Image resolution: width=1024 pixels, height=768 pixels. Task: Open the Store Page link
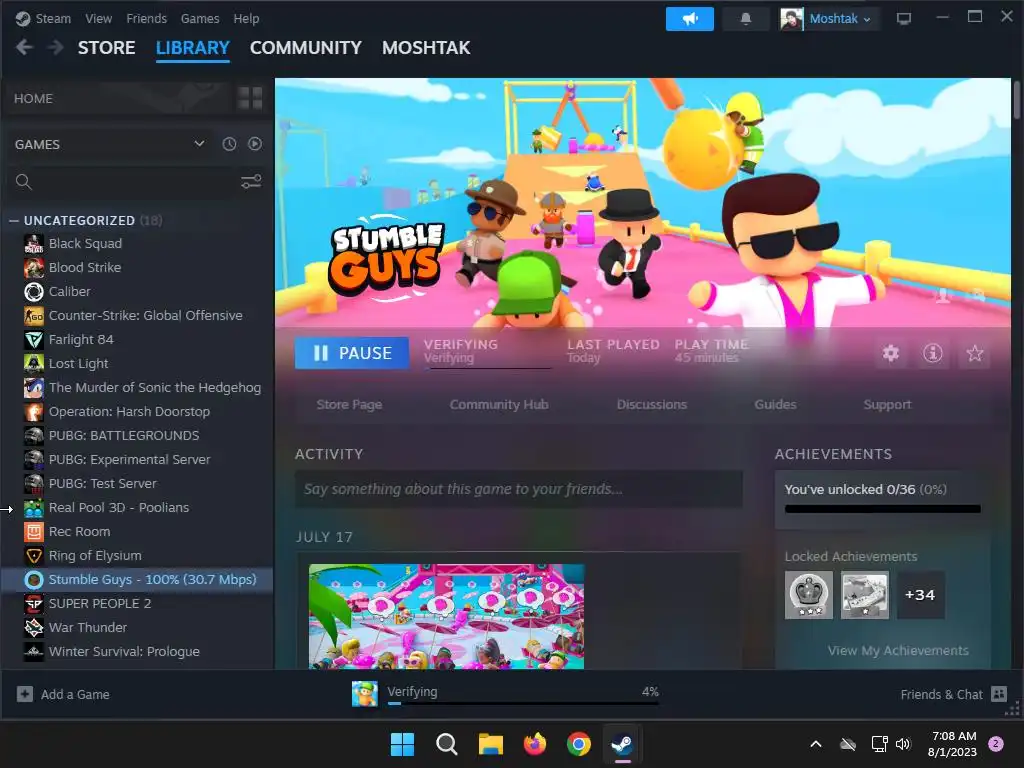coord(349,405)
